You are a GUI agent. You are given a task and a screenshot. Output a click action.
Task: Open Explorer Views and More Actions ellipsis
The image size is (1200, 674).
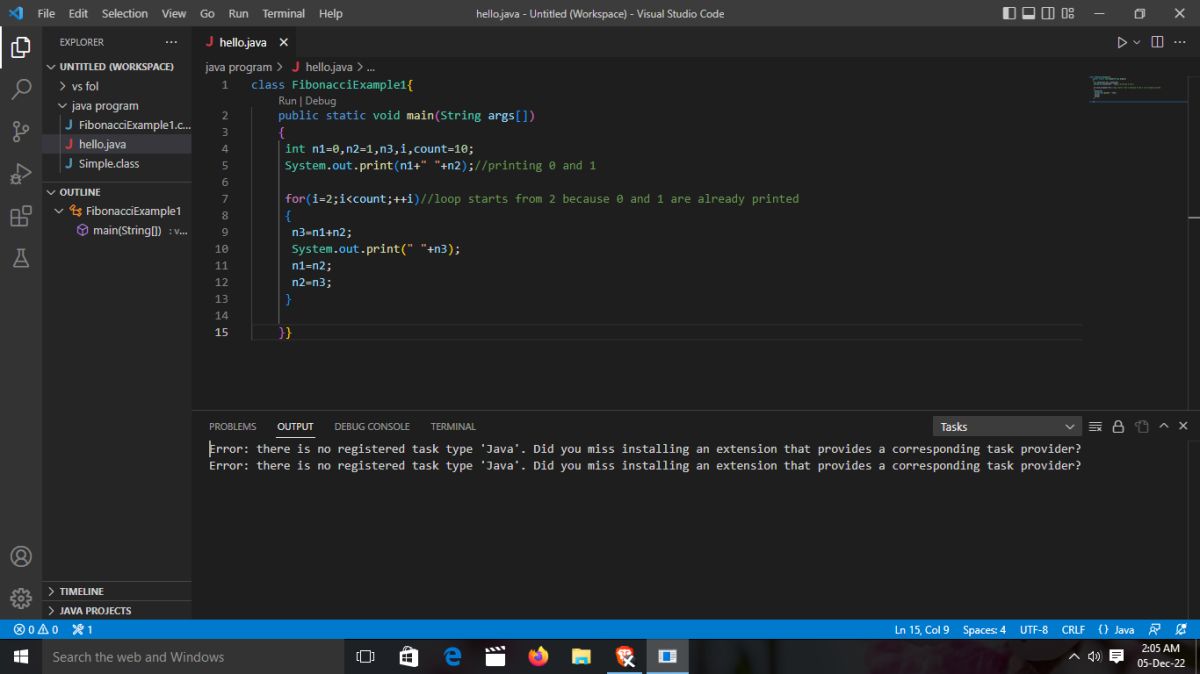pyautogui.click(x=171, y=42)
